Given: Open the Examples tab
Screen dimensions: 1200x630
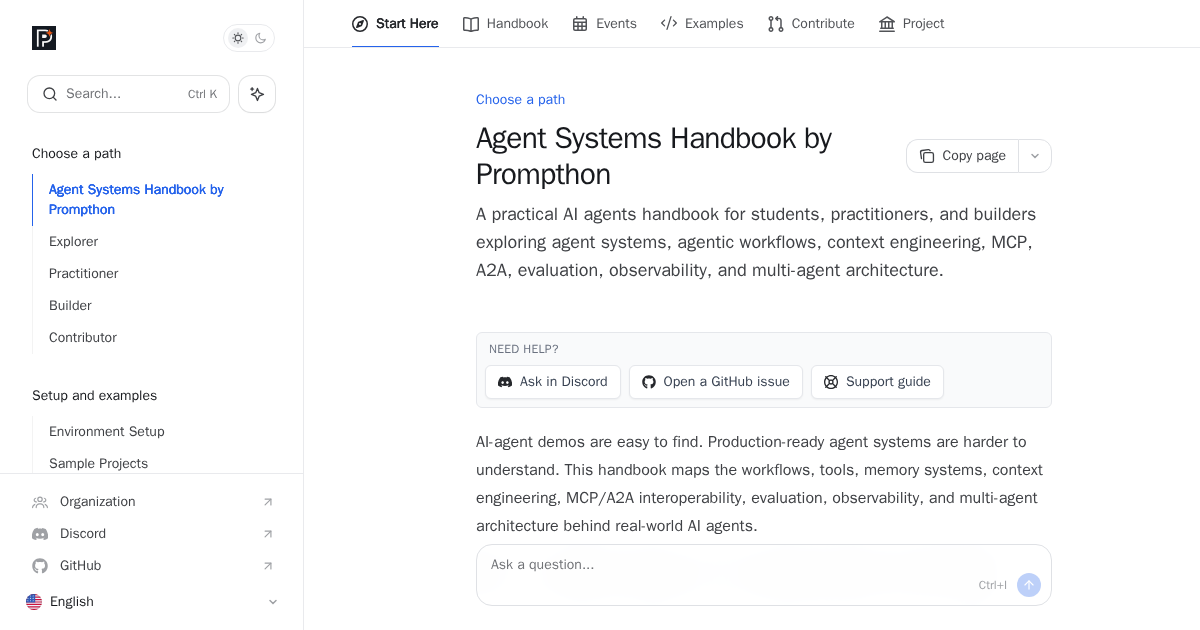Looking at the screenshot, I should coord(702,23).
